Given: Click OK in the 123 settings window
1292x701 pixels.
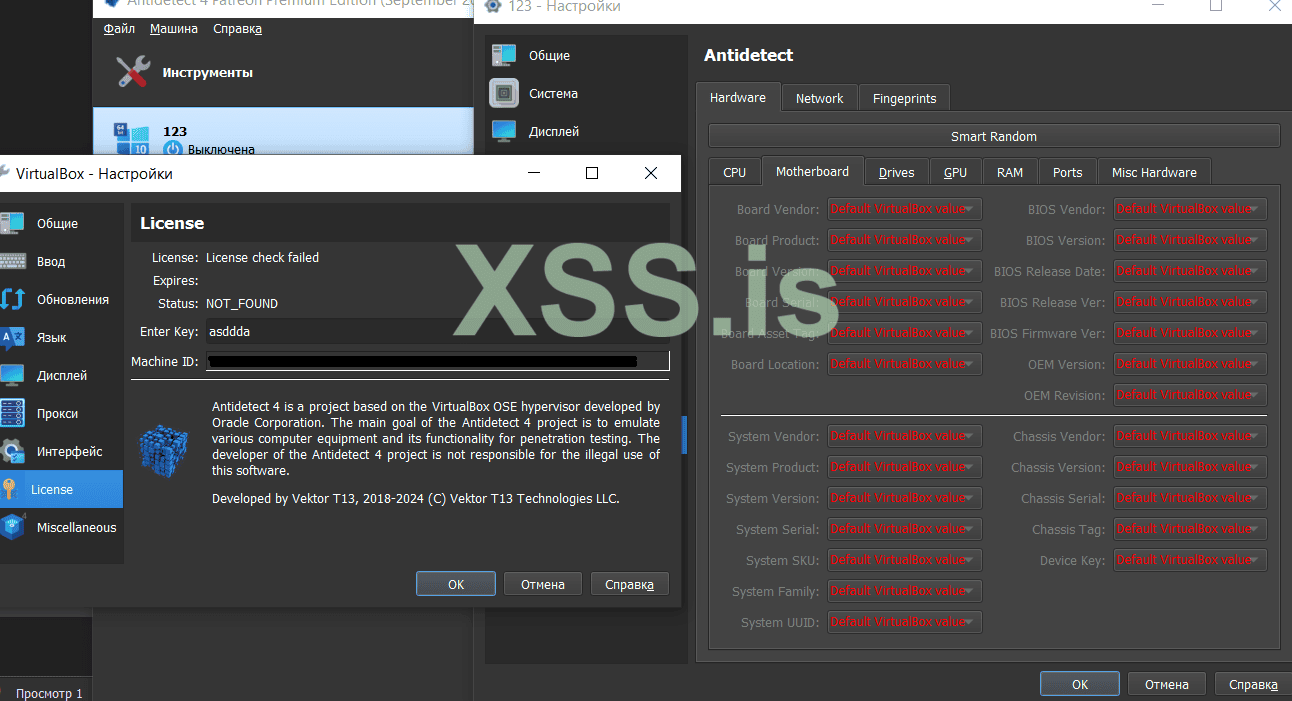Looking at the screenshot, I should [x=1080, y=684].
